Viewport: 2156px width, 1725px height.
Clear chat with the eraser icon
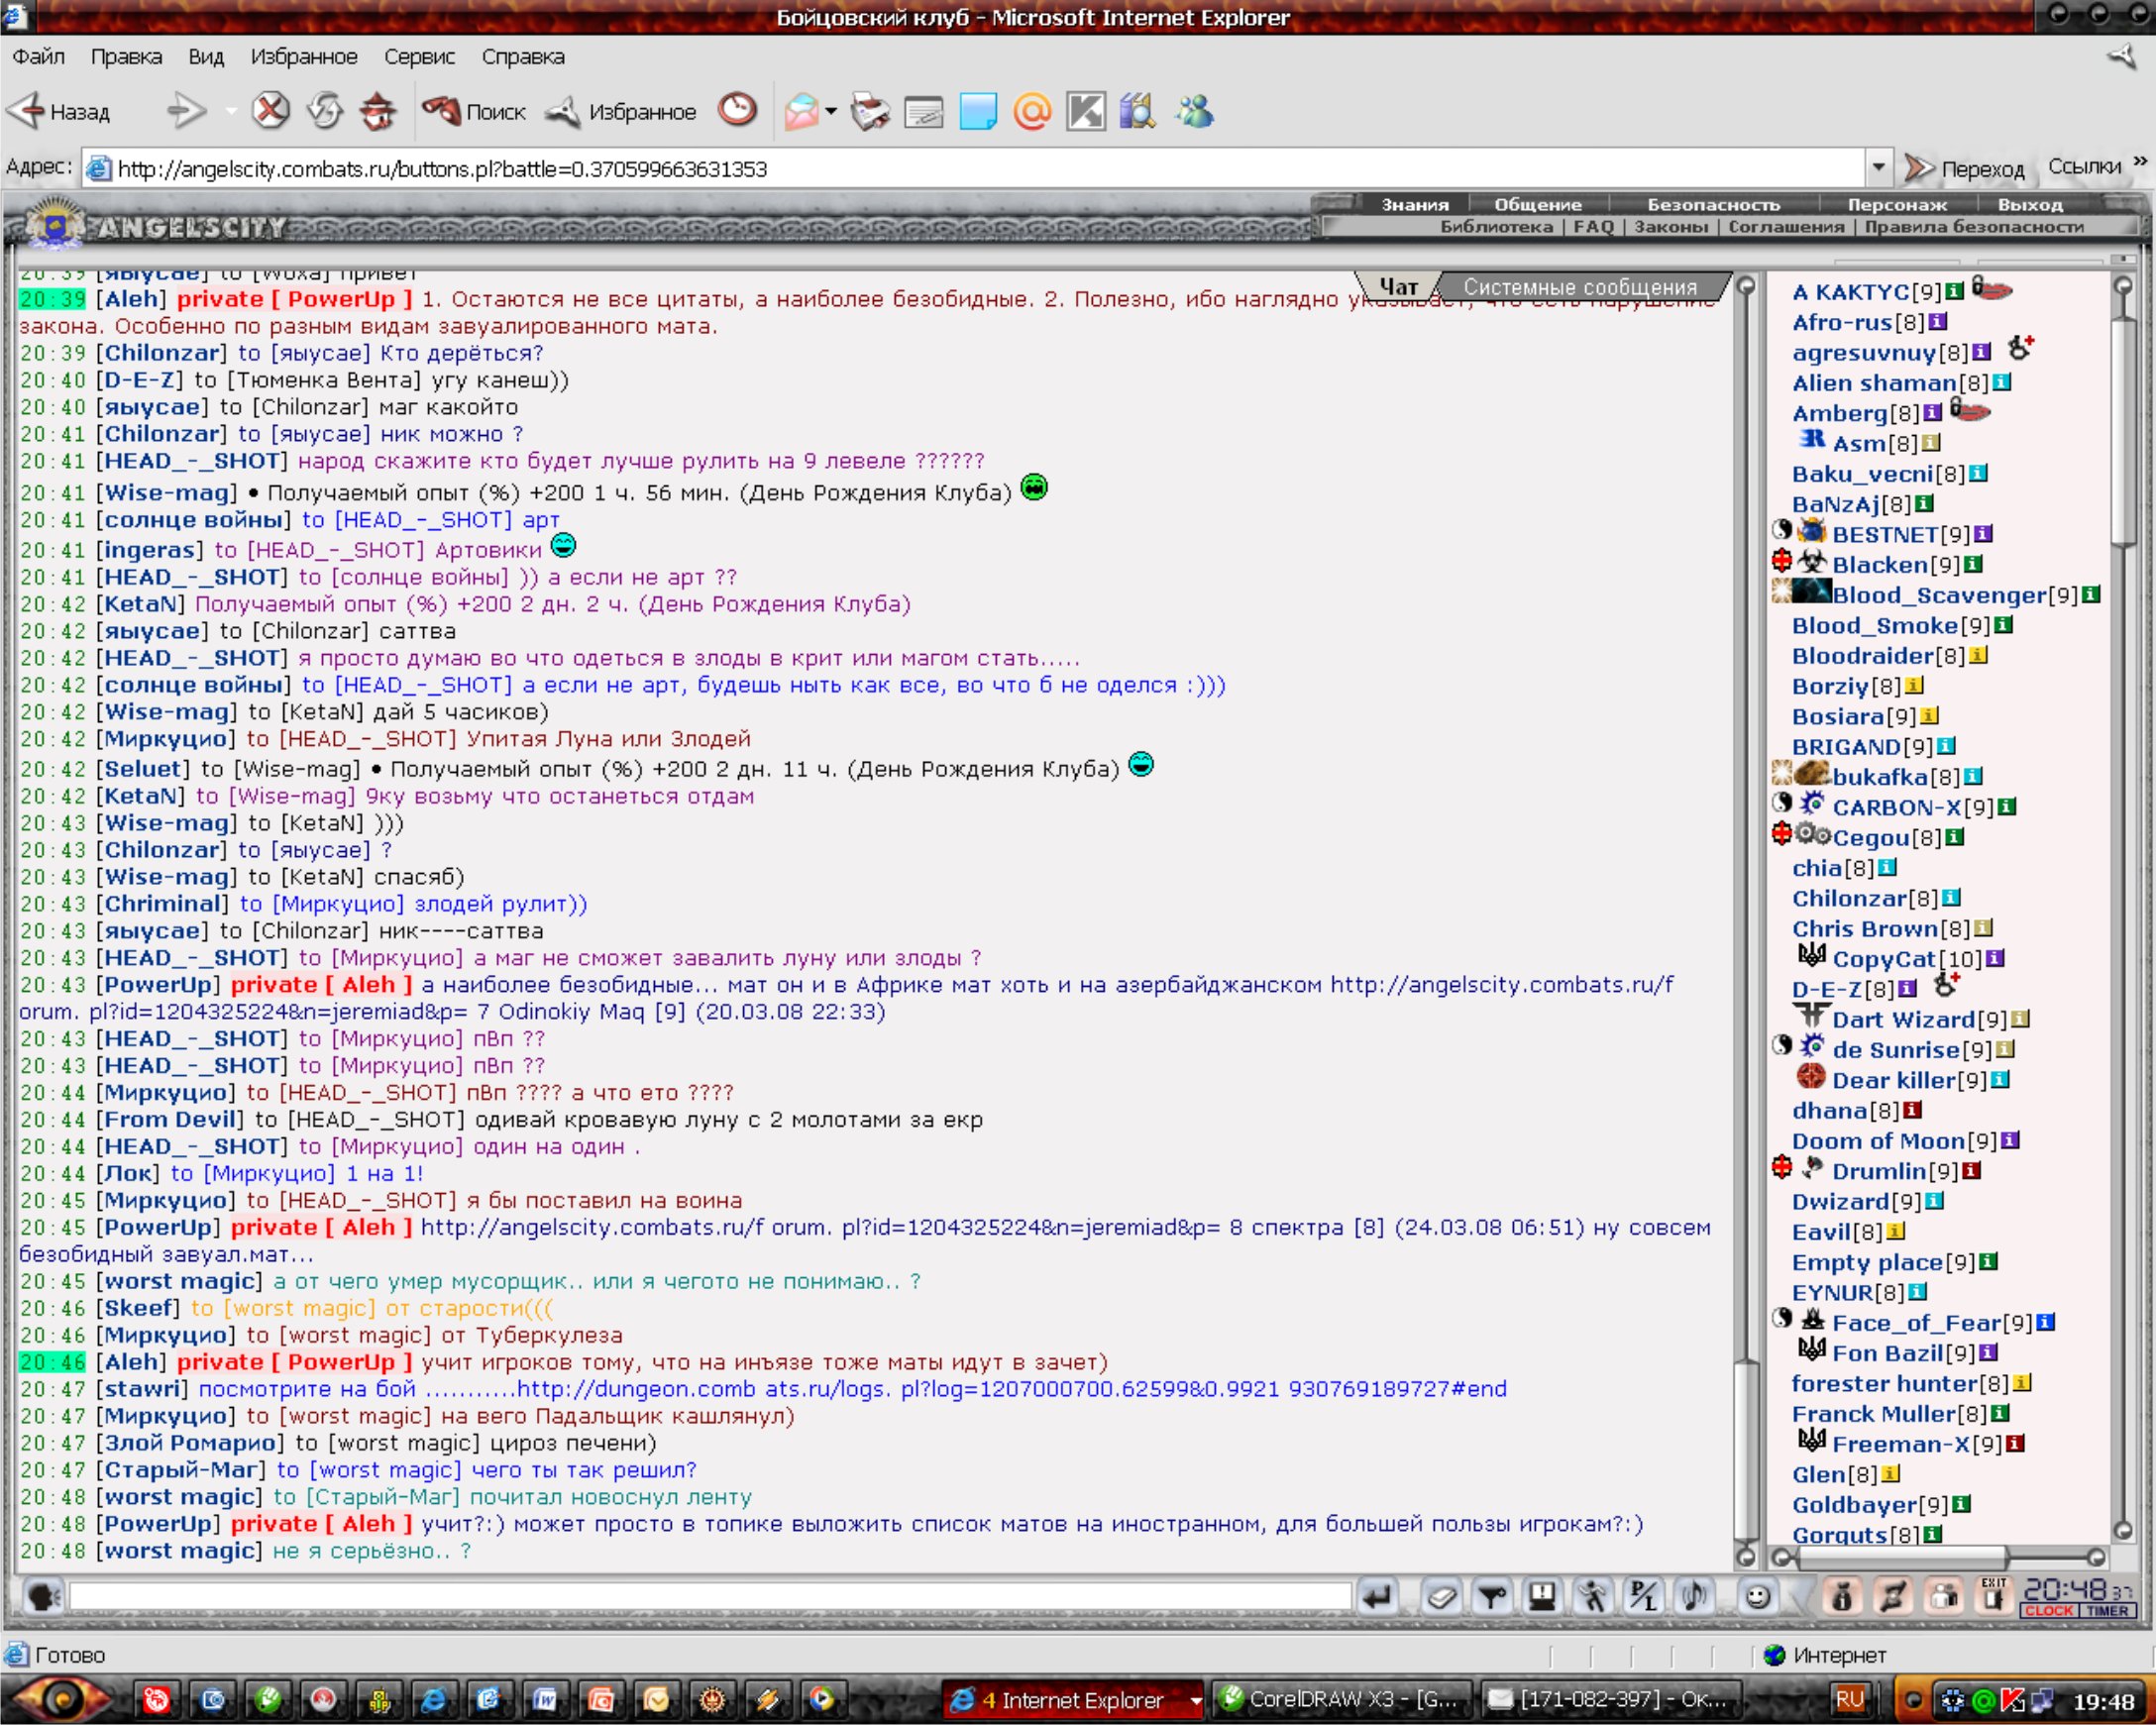click(x=1442, y=1596)
